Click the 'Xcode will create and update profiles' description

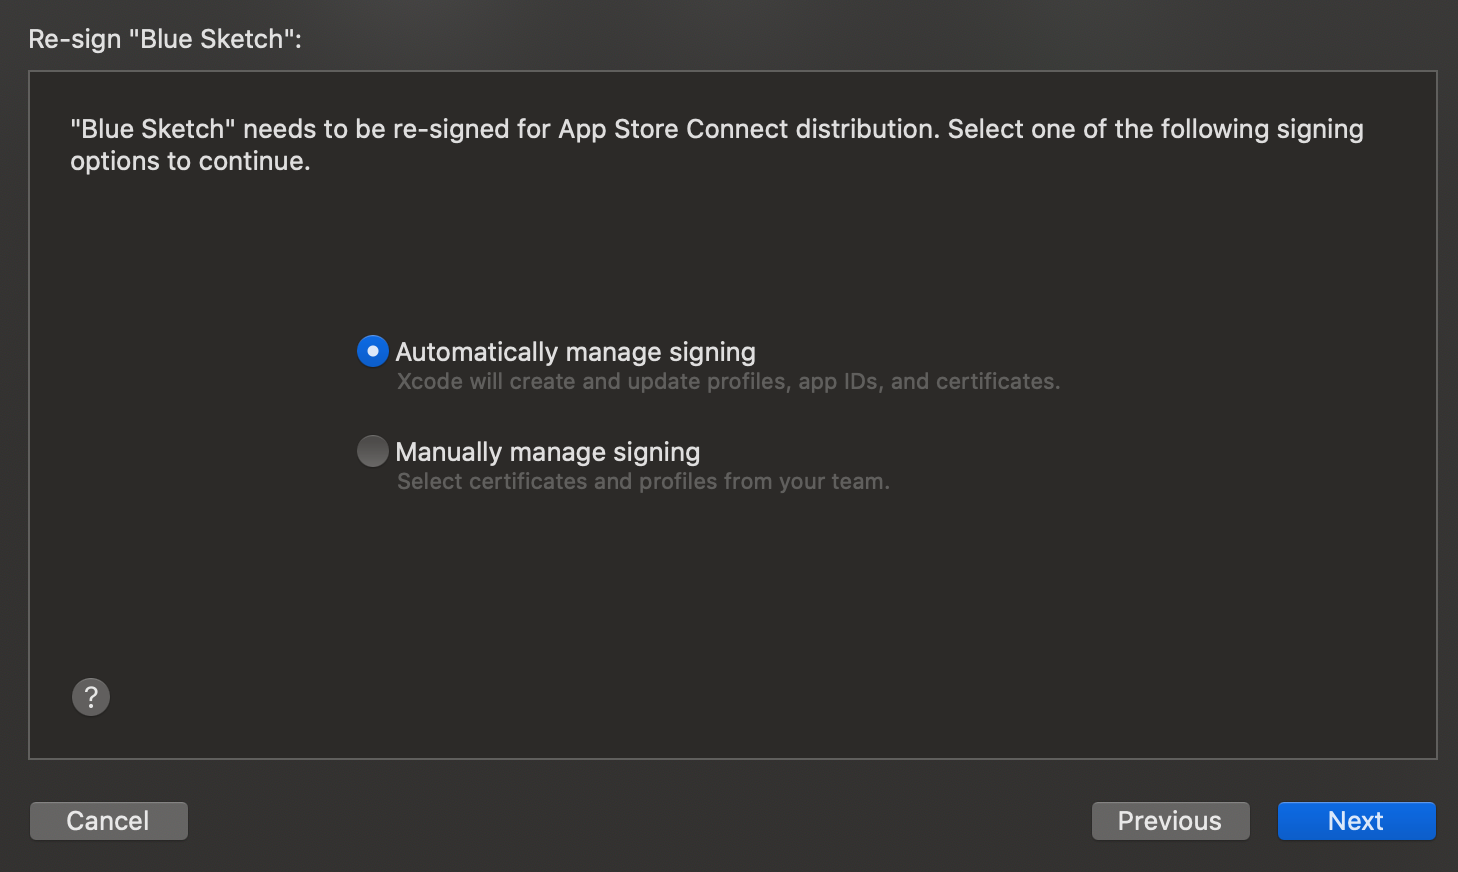pos(728,382)
